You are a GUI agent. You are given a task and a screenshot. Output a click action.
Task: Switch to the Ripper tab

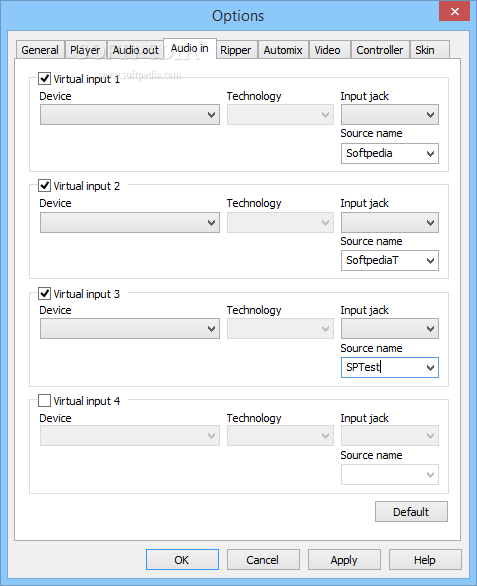(236, 50)
